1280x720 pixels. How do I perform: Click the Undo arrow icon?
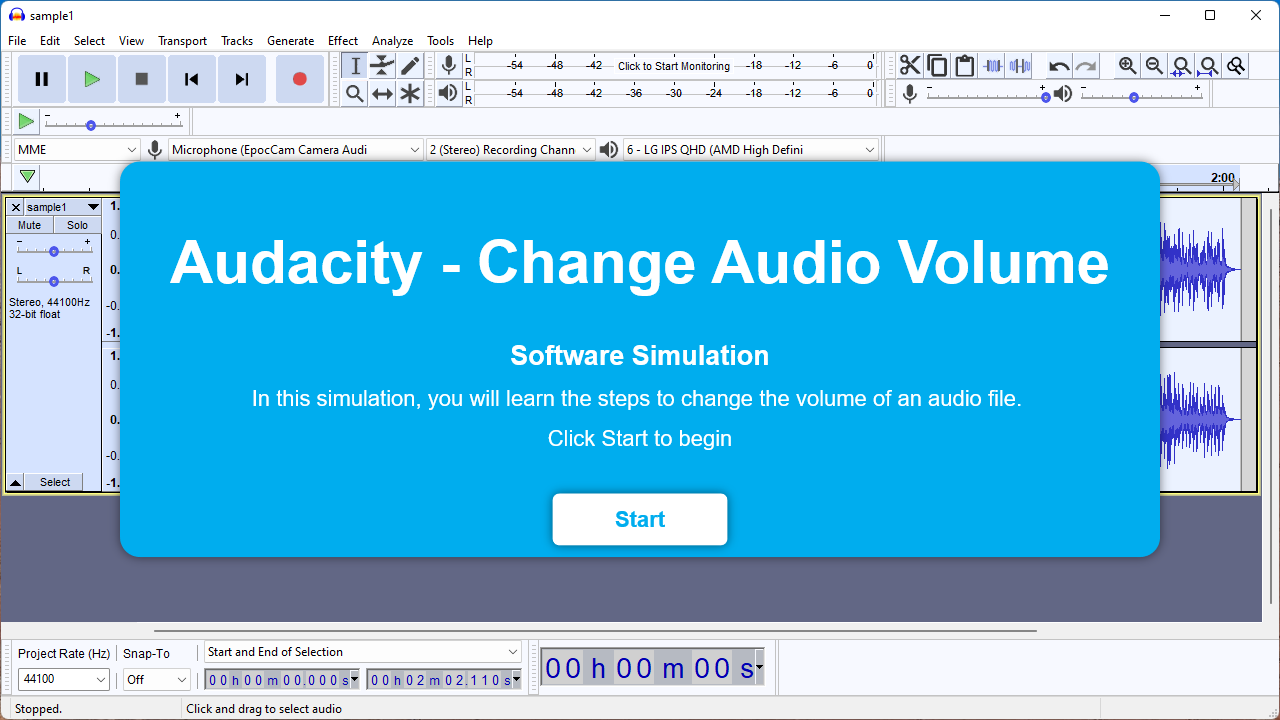1058,67
